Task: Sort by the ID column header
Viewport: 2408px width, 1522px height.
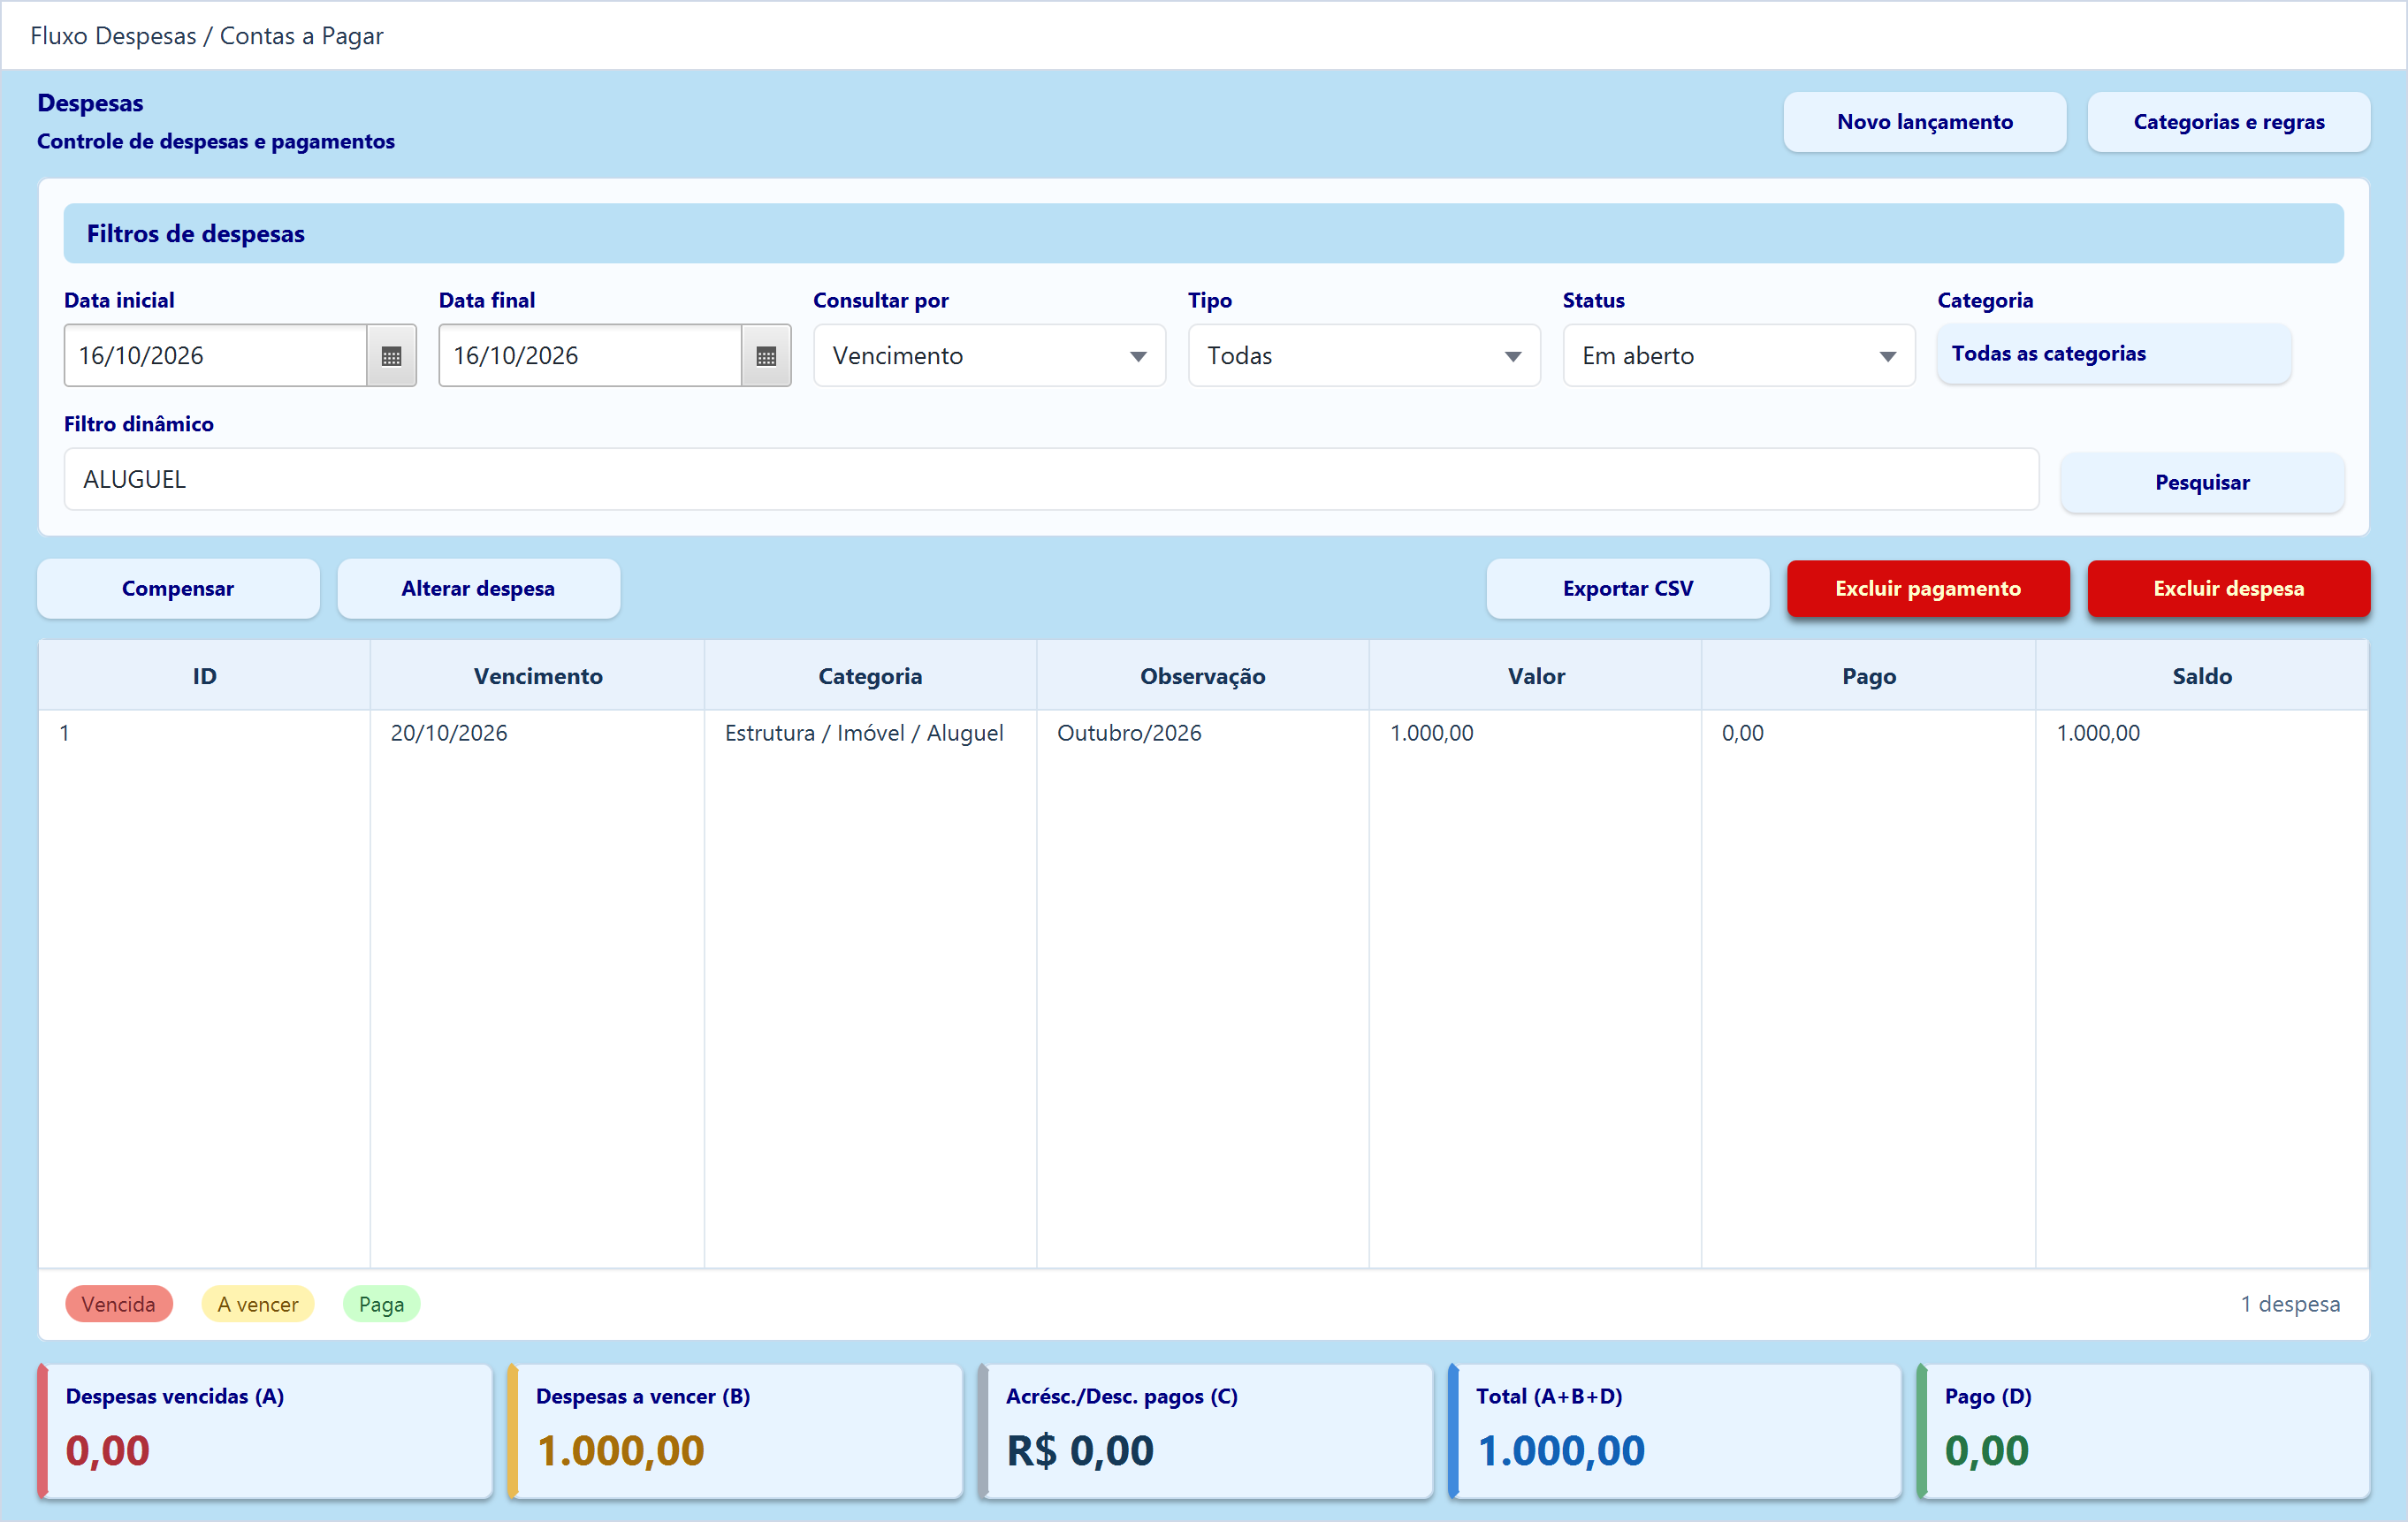Action: [x=204, y=676]
